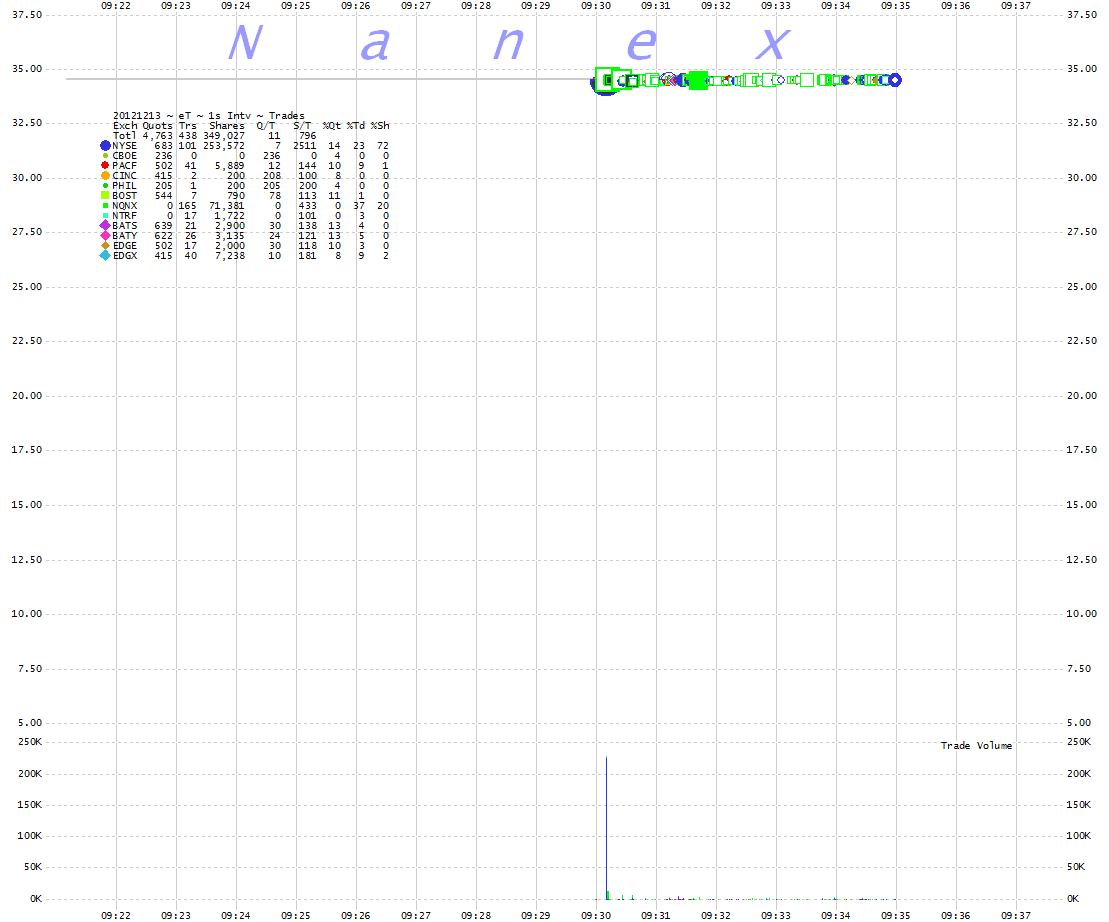Click the NYSE S/T value '2511'
Image resolution: width=1109 pixels, height=922 pixels.
coord(305,146)
